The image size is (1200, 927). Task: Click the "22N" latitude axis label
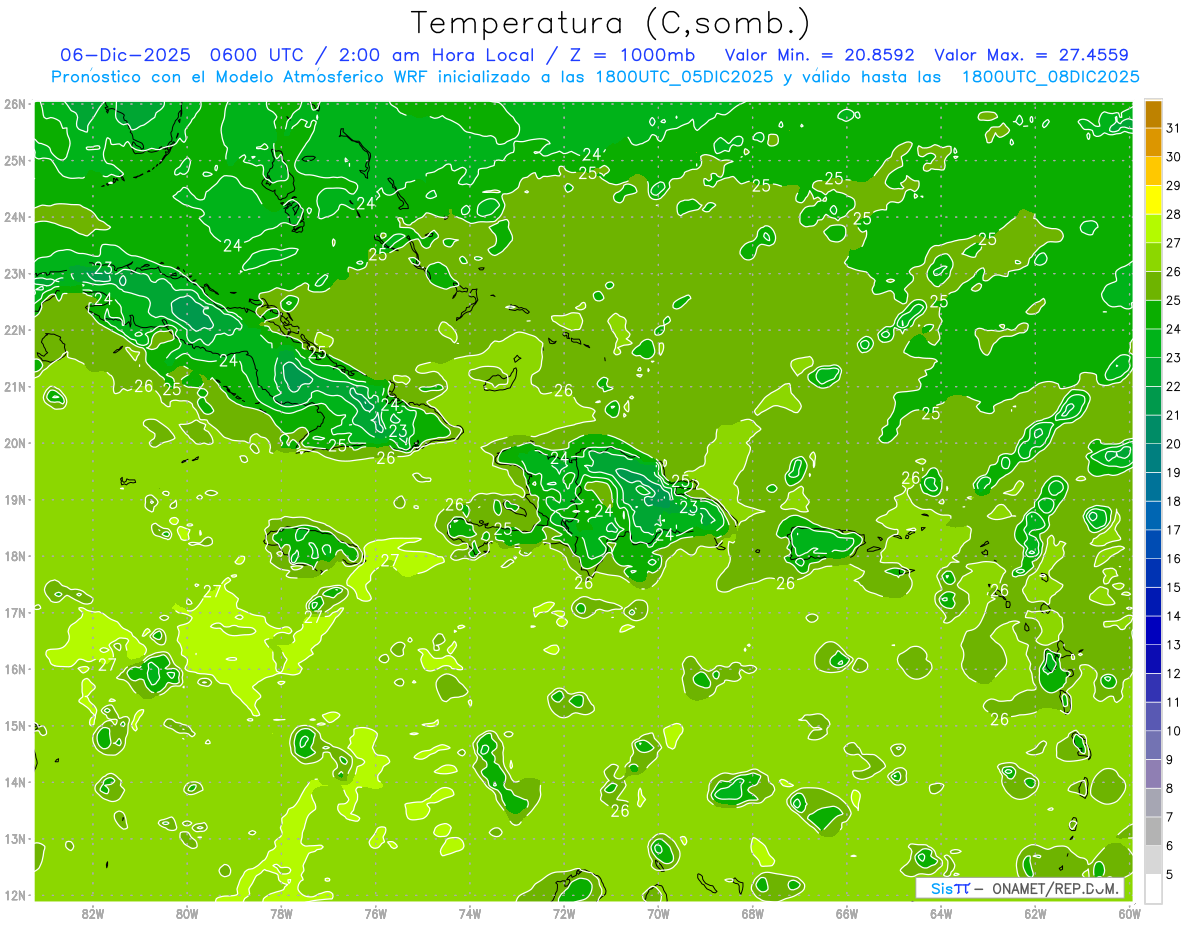click(15, 329)
